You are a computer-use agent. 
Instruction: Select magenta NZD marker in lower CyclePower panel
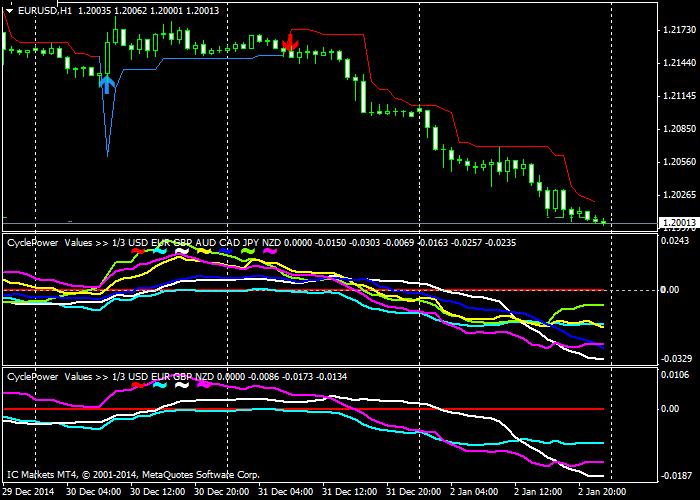203,384
